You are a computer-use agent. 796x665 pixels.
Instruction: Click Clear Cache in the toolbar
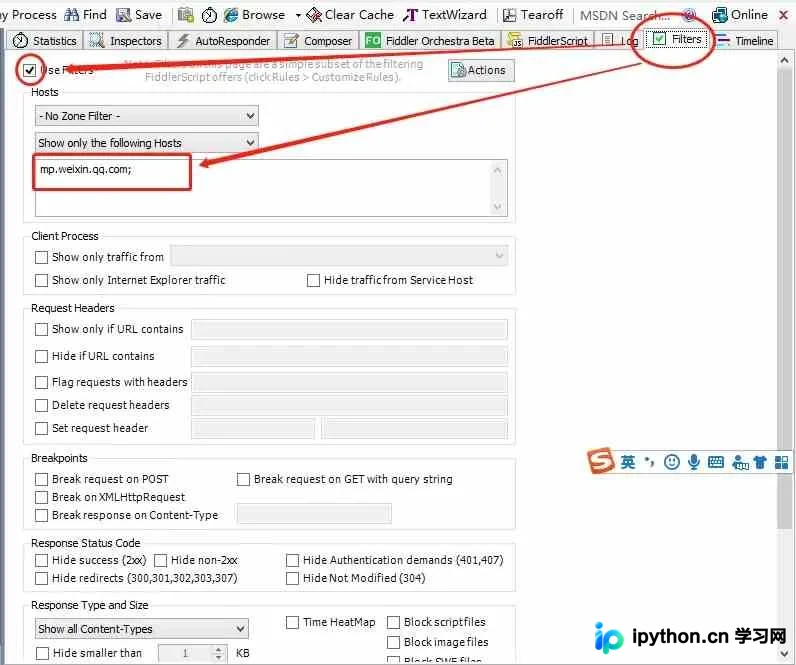(350, 15)
